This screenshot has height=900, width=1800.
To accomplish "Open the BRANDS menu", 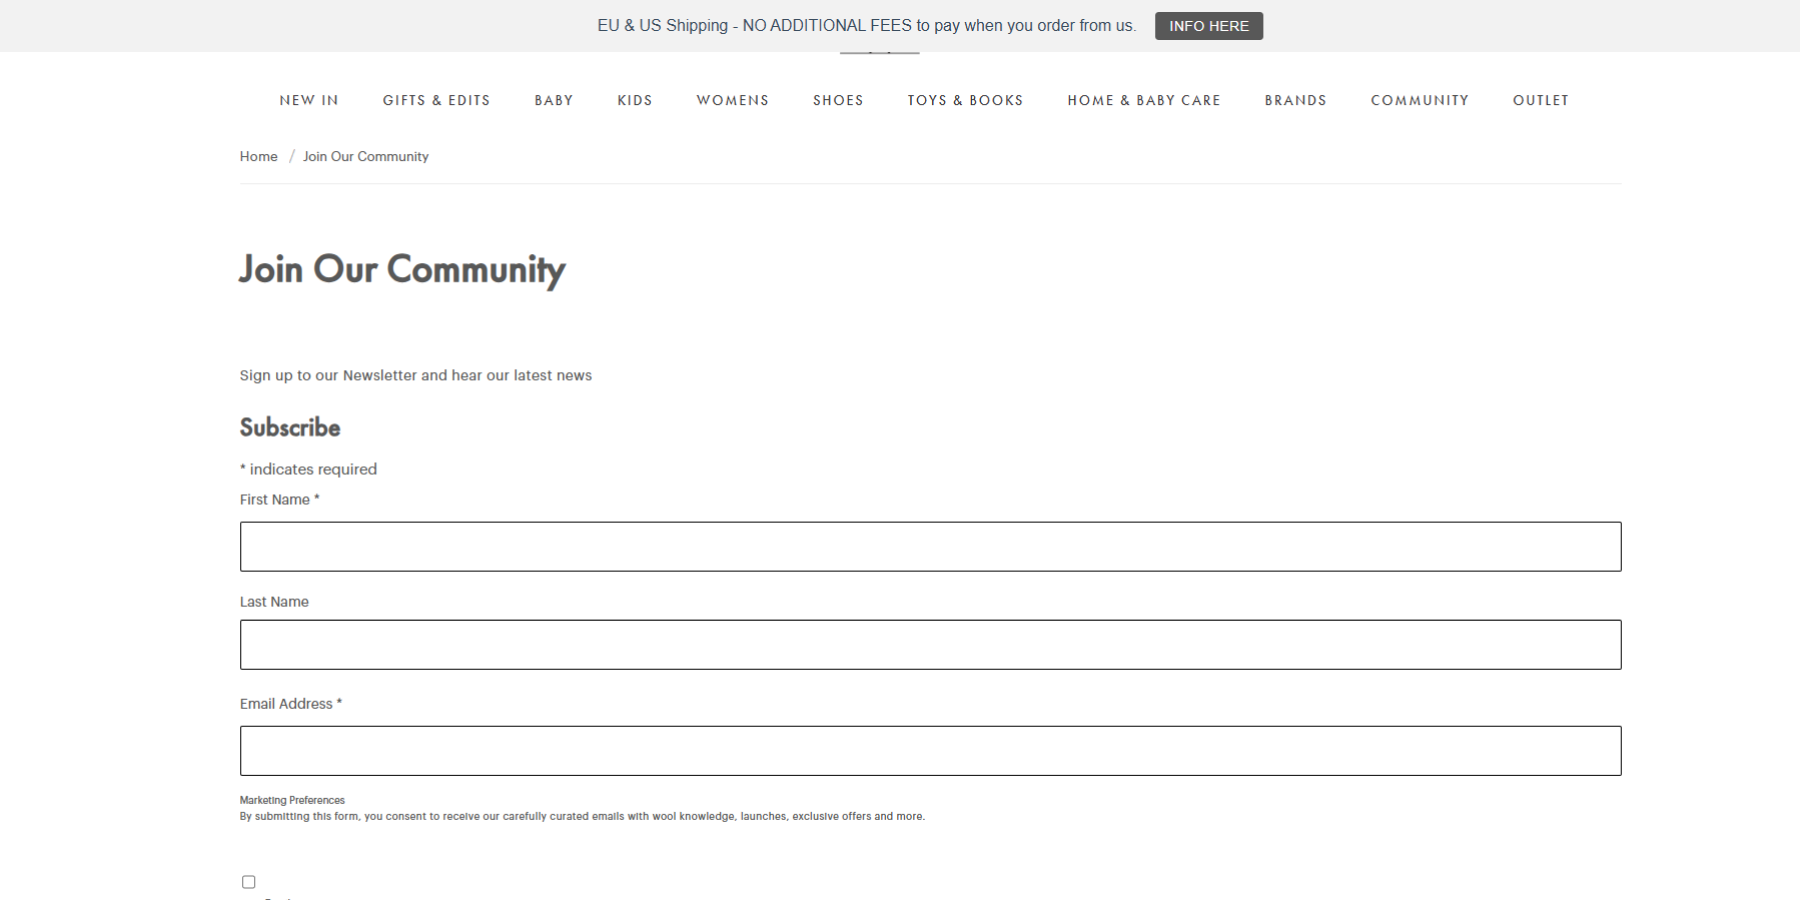I will pos(1295,100).
